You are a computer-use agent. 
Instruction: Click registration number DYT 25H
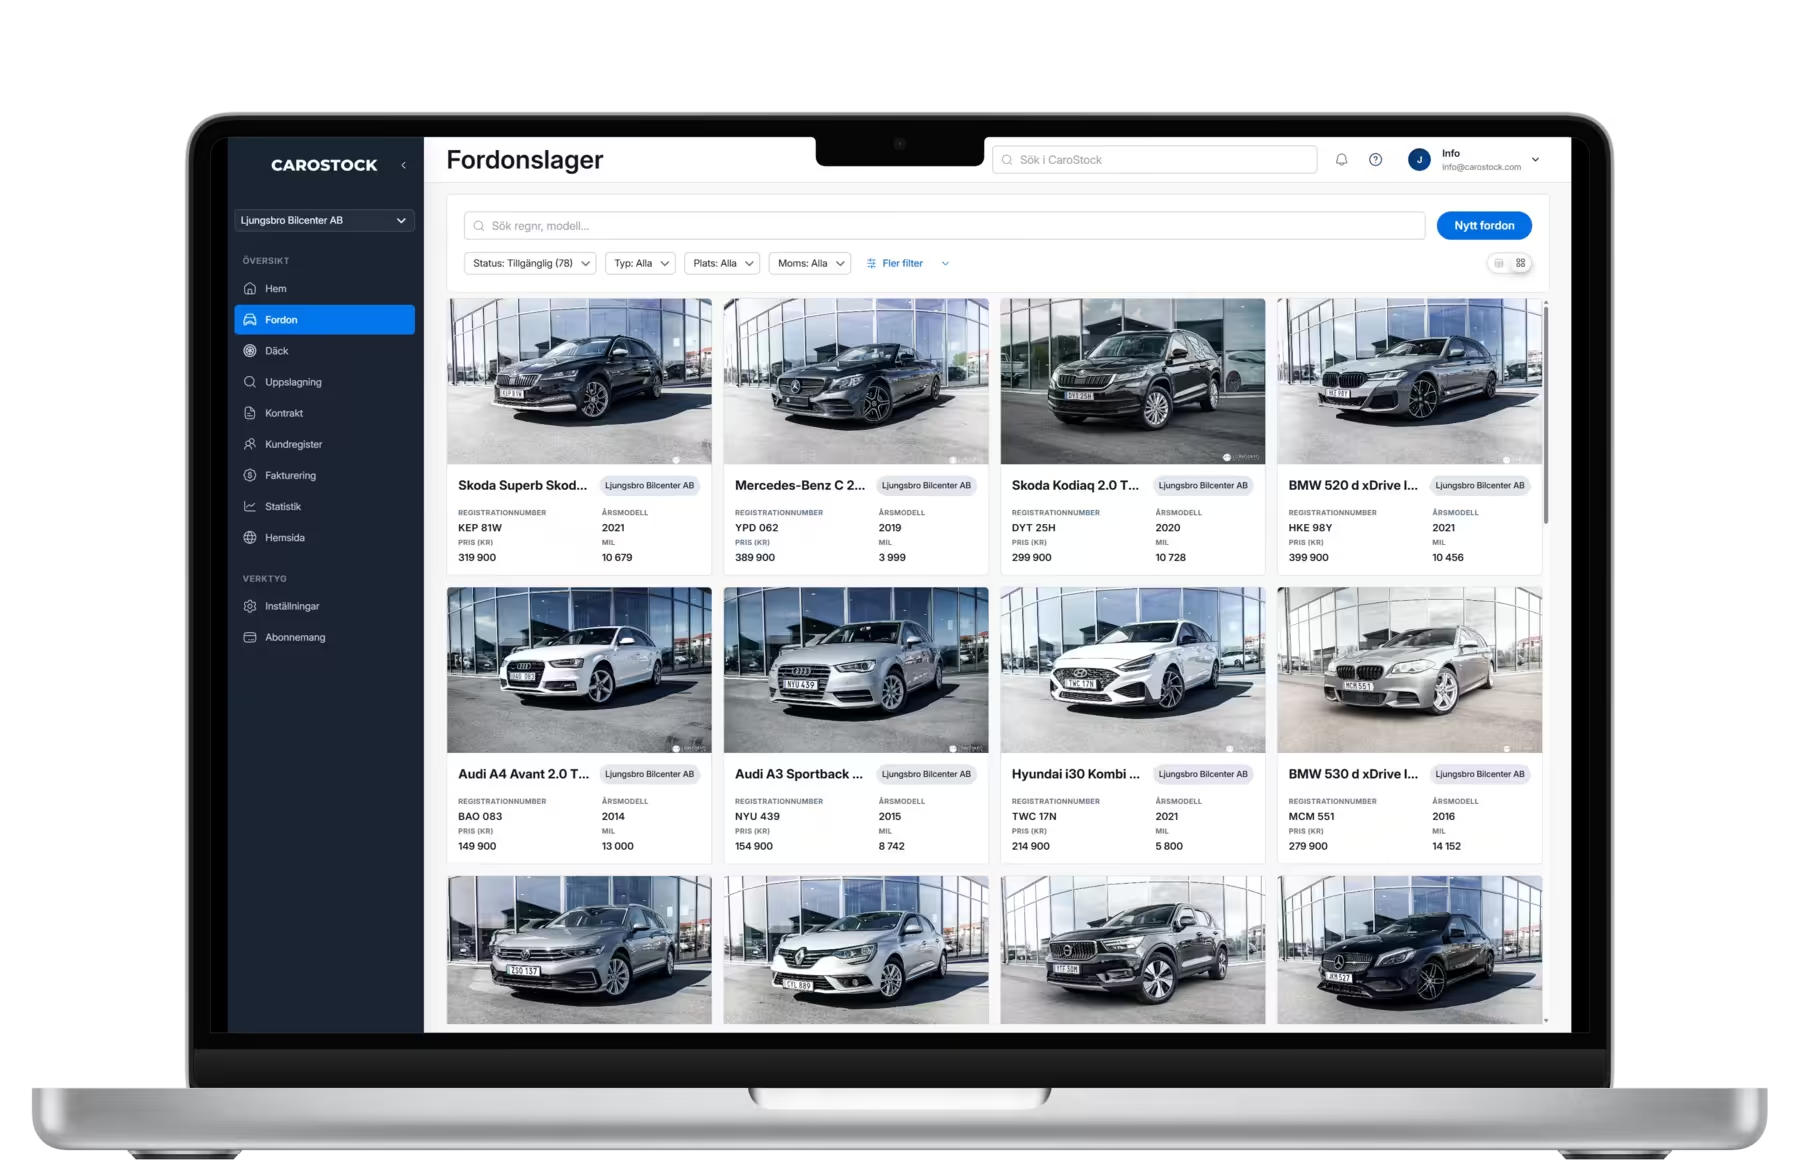click(x=1033, y=528)
